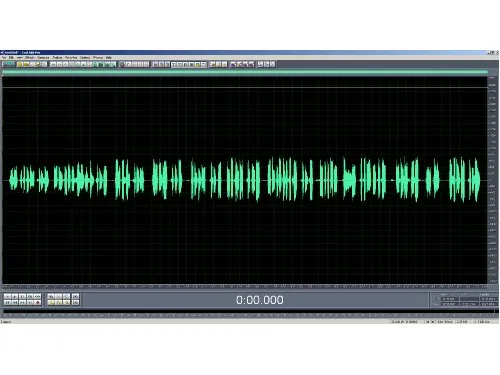Start playback with the Play button

[x=15, y=296]
